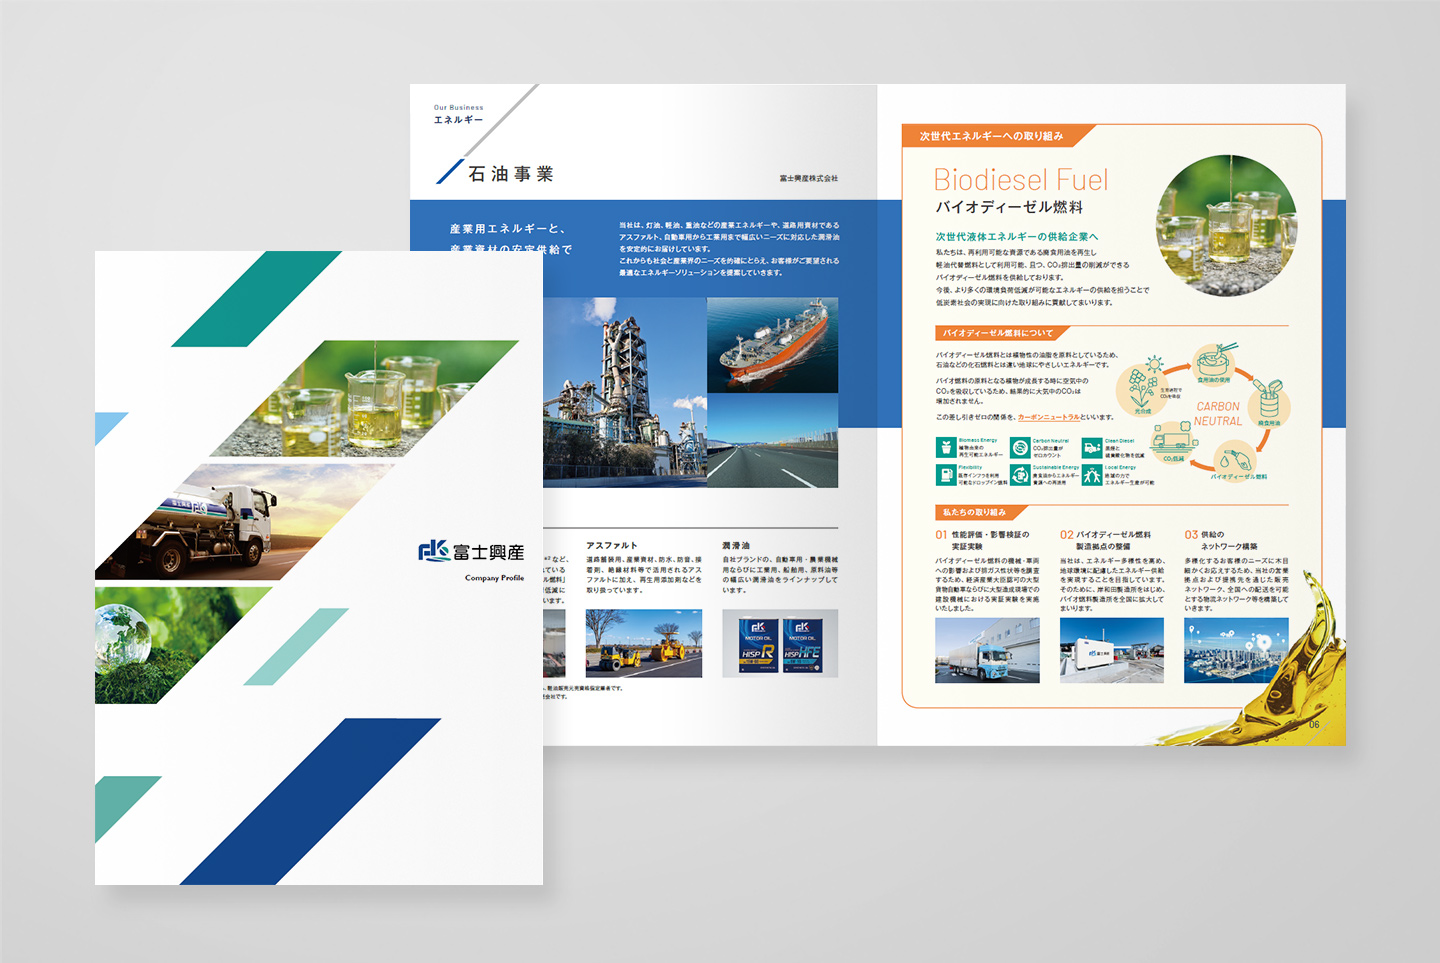Click the Biomass Energy plant pot icon
This screenshot has width=1440, height=963.
pos(945,447)
